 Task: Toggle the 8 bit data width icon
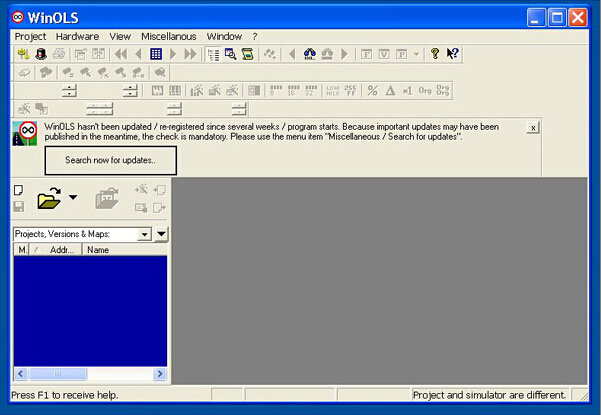point(276,90)
